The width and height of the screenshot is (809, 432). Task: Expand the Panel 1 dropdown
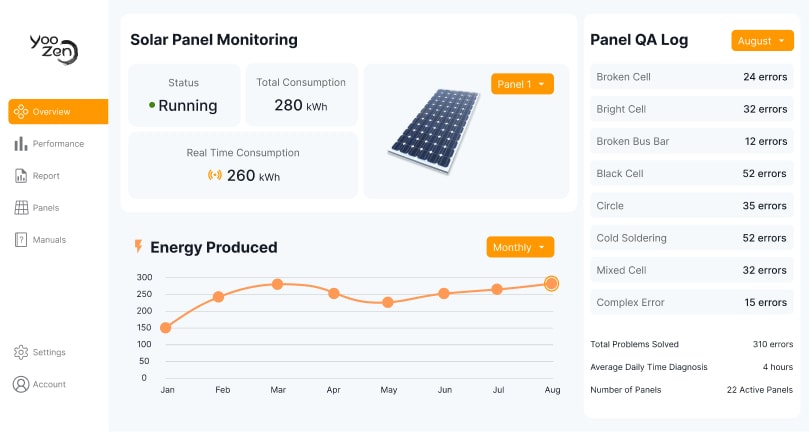(x=522, y=84)
